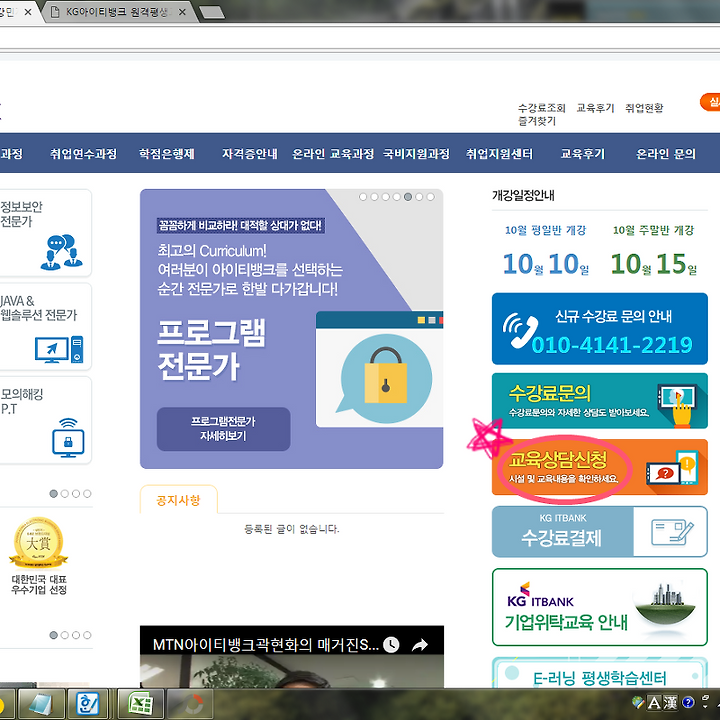The width and height of the screenshot is (720, 720).
Task: Open the 온라인 문의 menu item
Action: (x=666, y=153)
